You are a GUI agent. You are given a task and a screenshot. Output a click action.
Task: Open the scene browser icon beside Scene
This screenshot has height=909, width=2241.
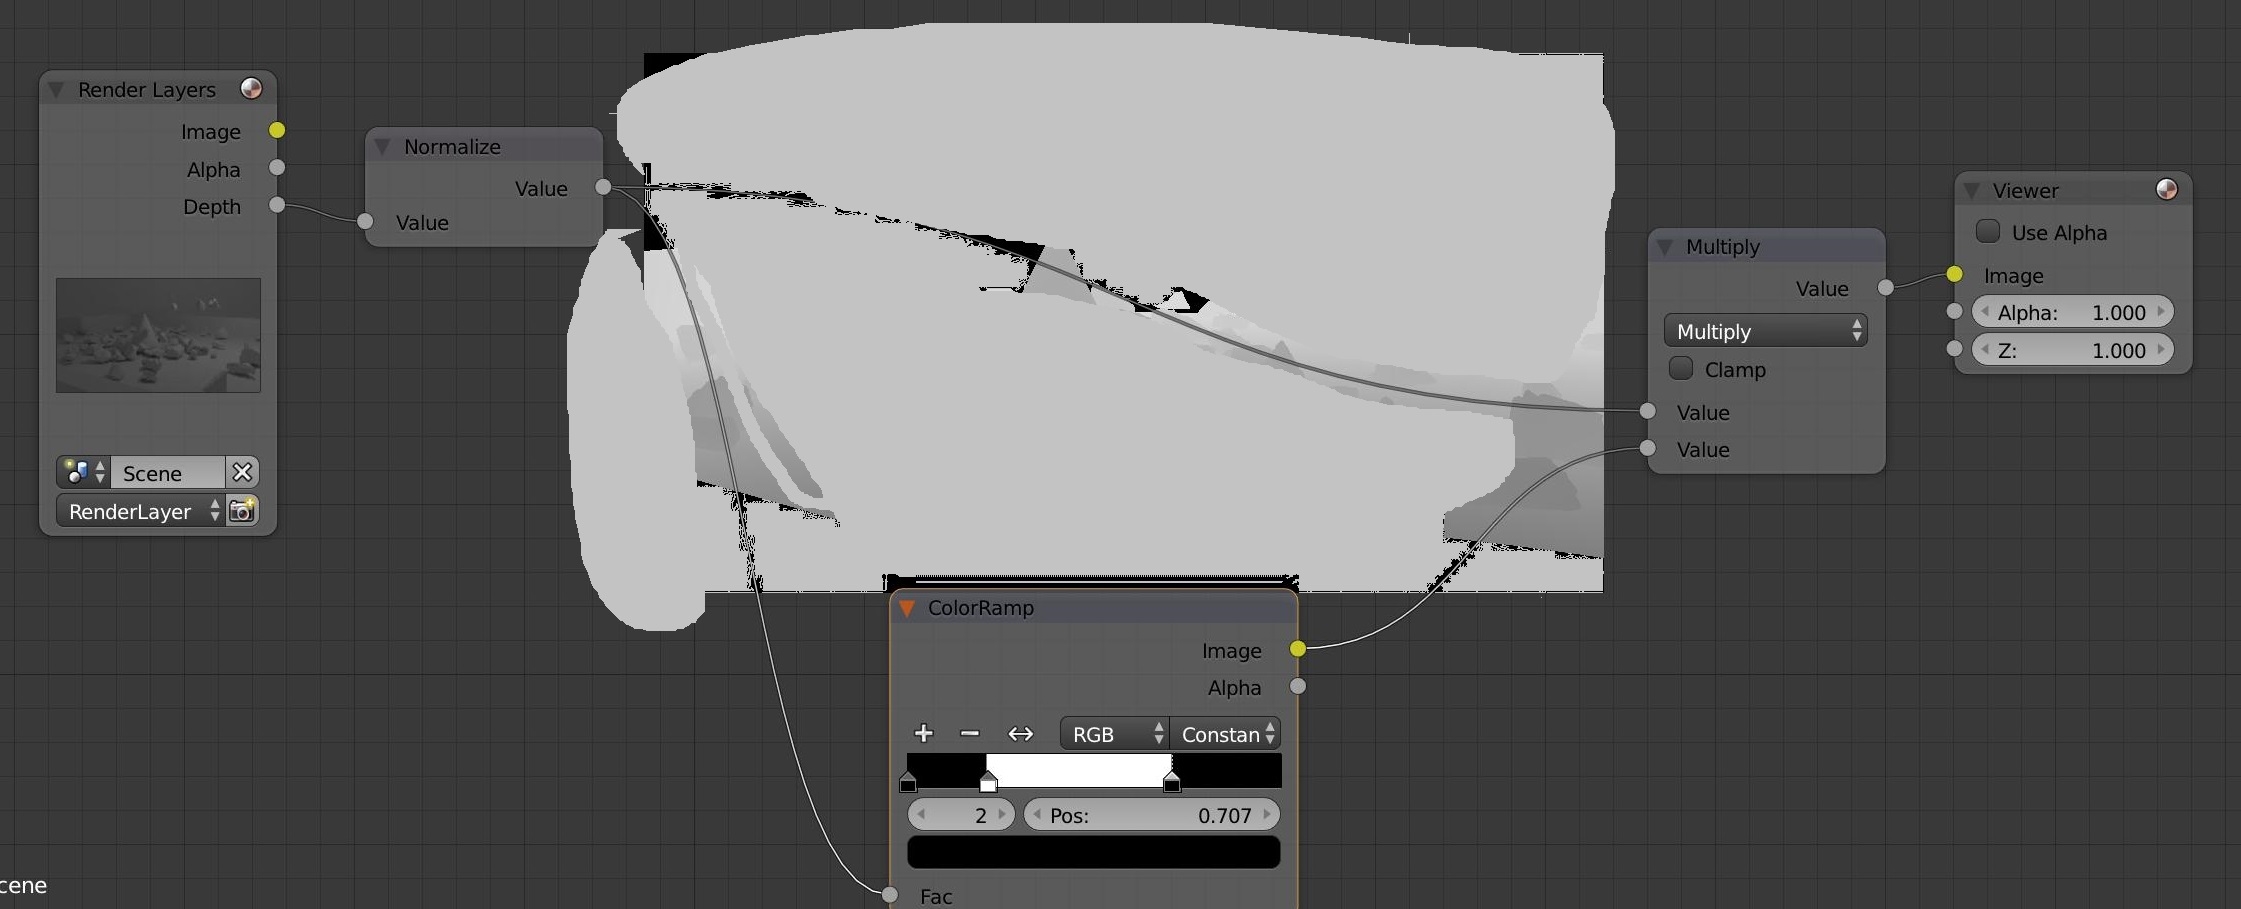[x=83, y=472]
